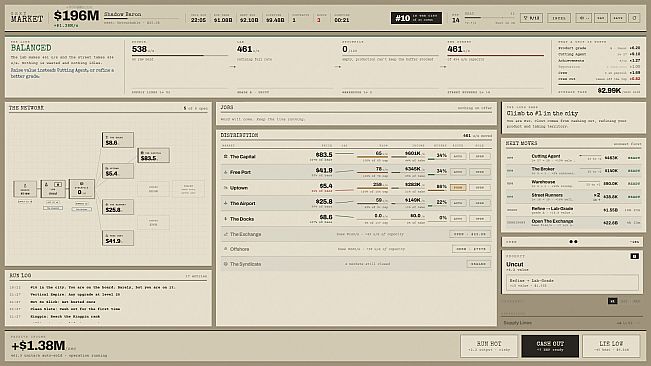Click the rightmost button in the Uptown row
651x366 pixels.
click(480, 188)
